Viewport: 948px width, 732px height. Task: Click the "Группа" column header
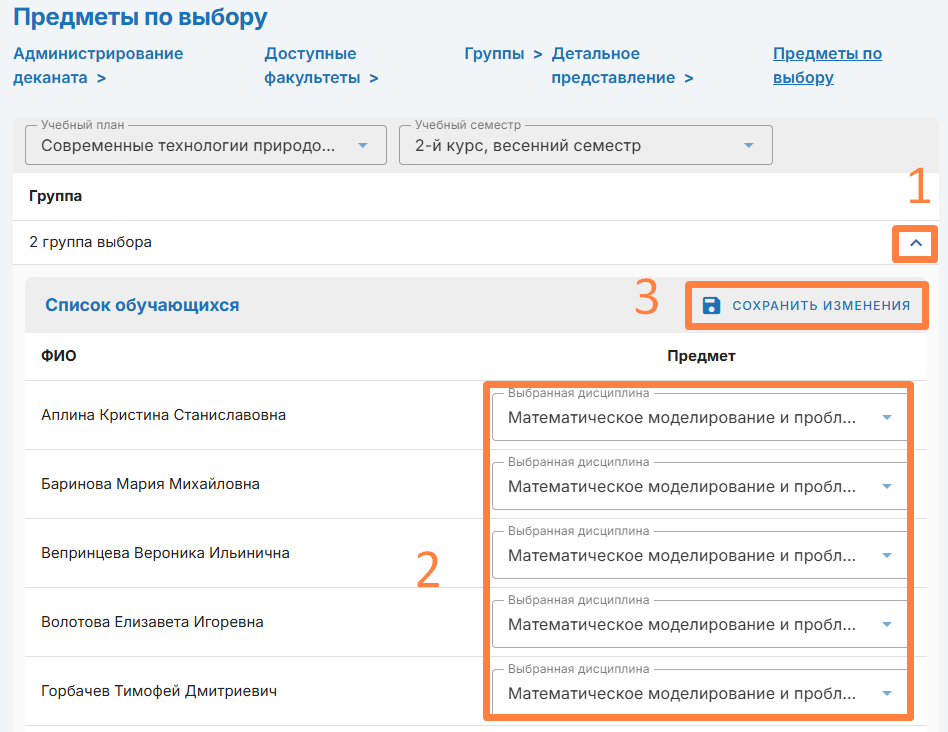pyautogui.click(x=56, y=196)
